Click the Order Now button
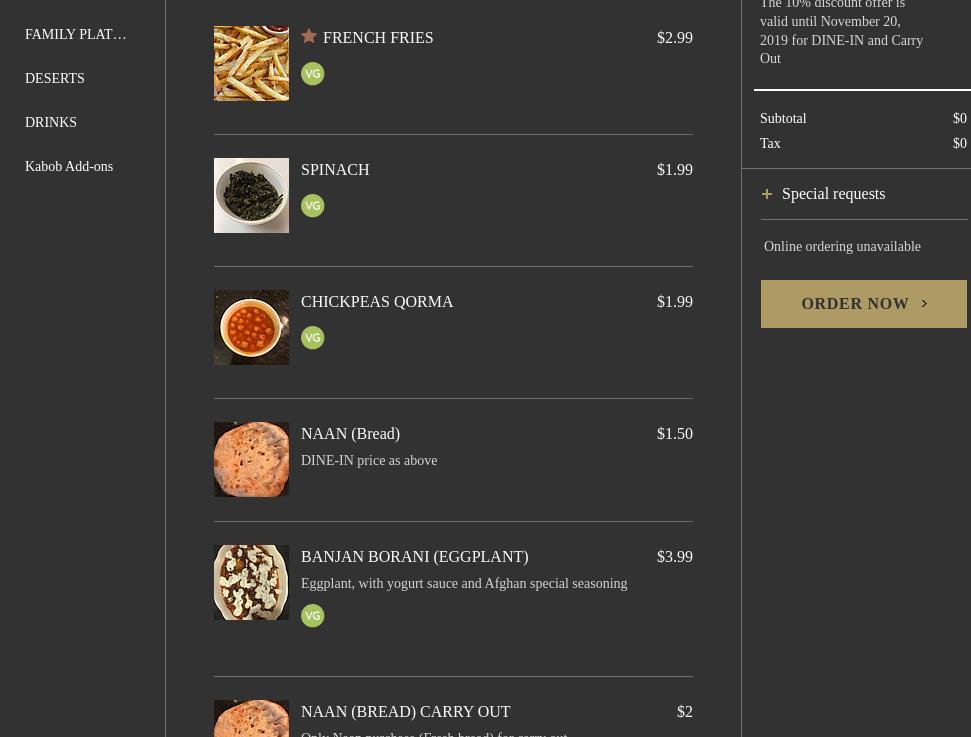Viewport: 971px width, 737px height. (863, 303)
